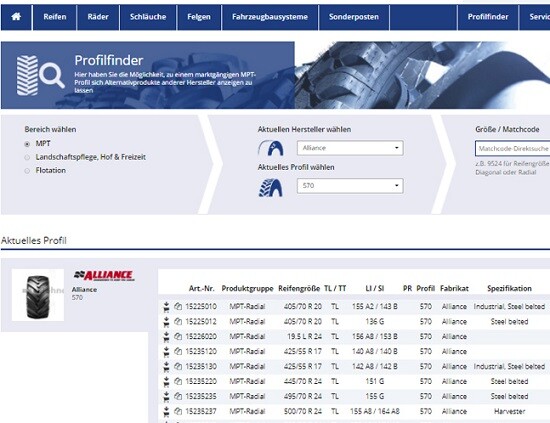Click tire size 19.5 L R 24
This screenshot has width=550, height=423.
click(x=304, y=336)
